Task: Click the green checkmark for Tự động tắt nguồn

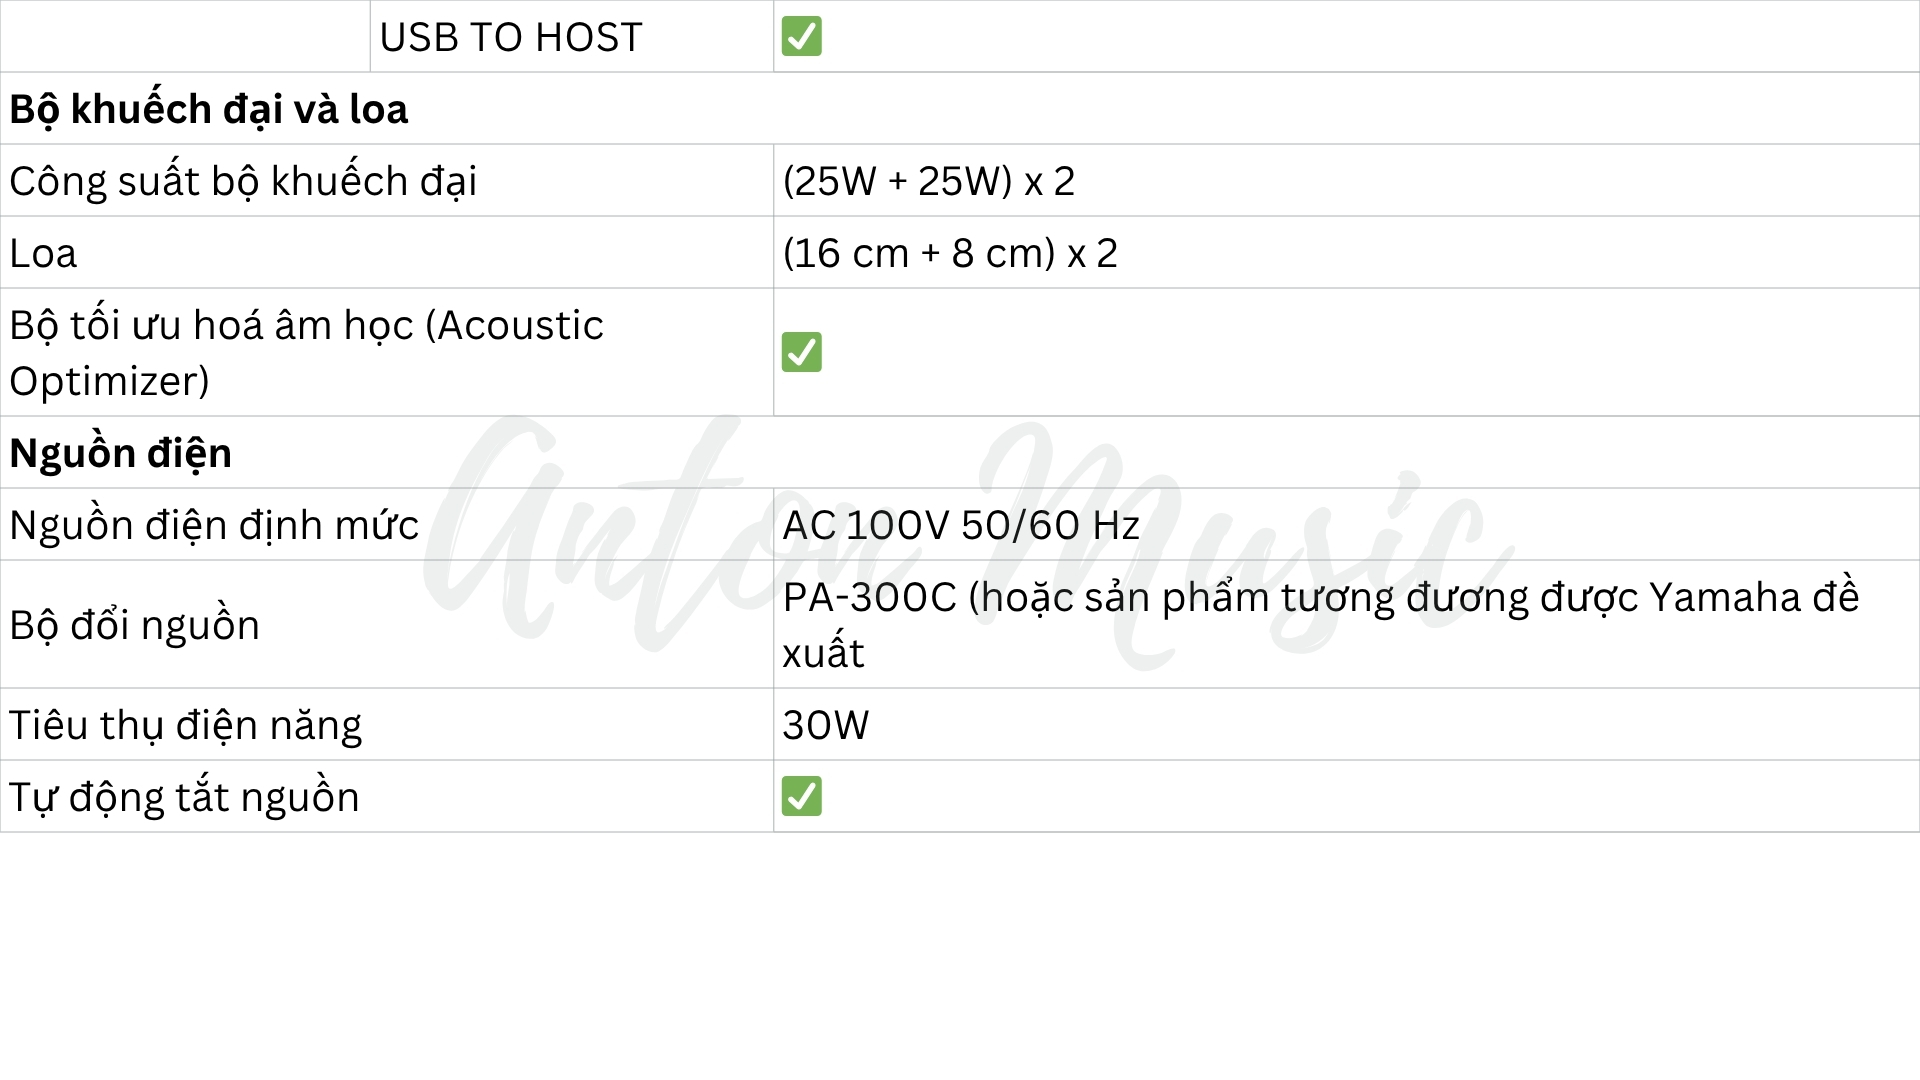Action: pyautogui.click(x=801, y=796)
